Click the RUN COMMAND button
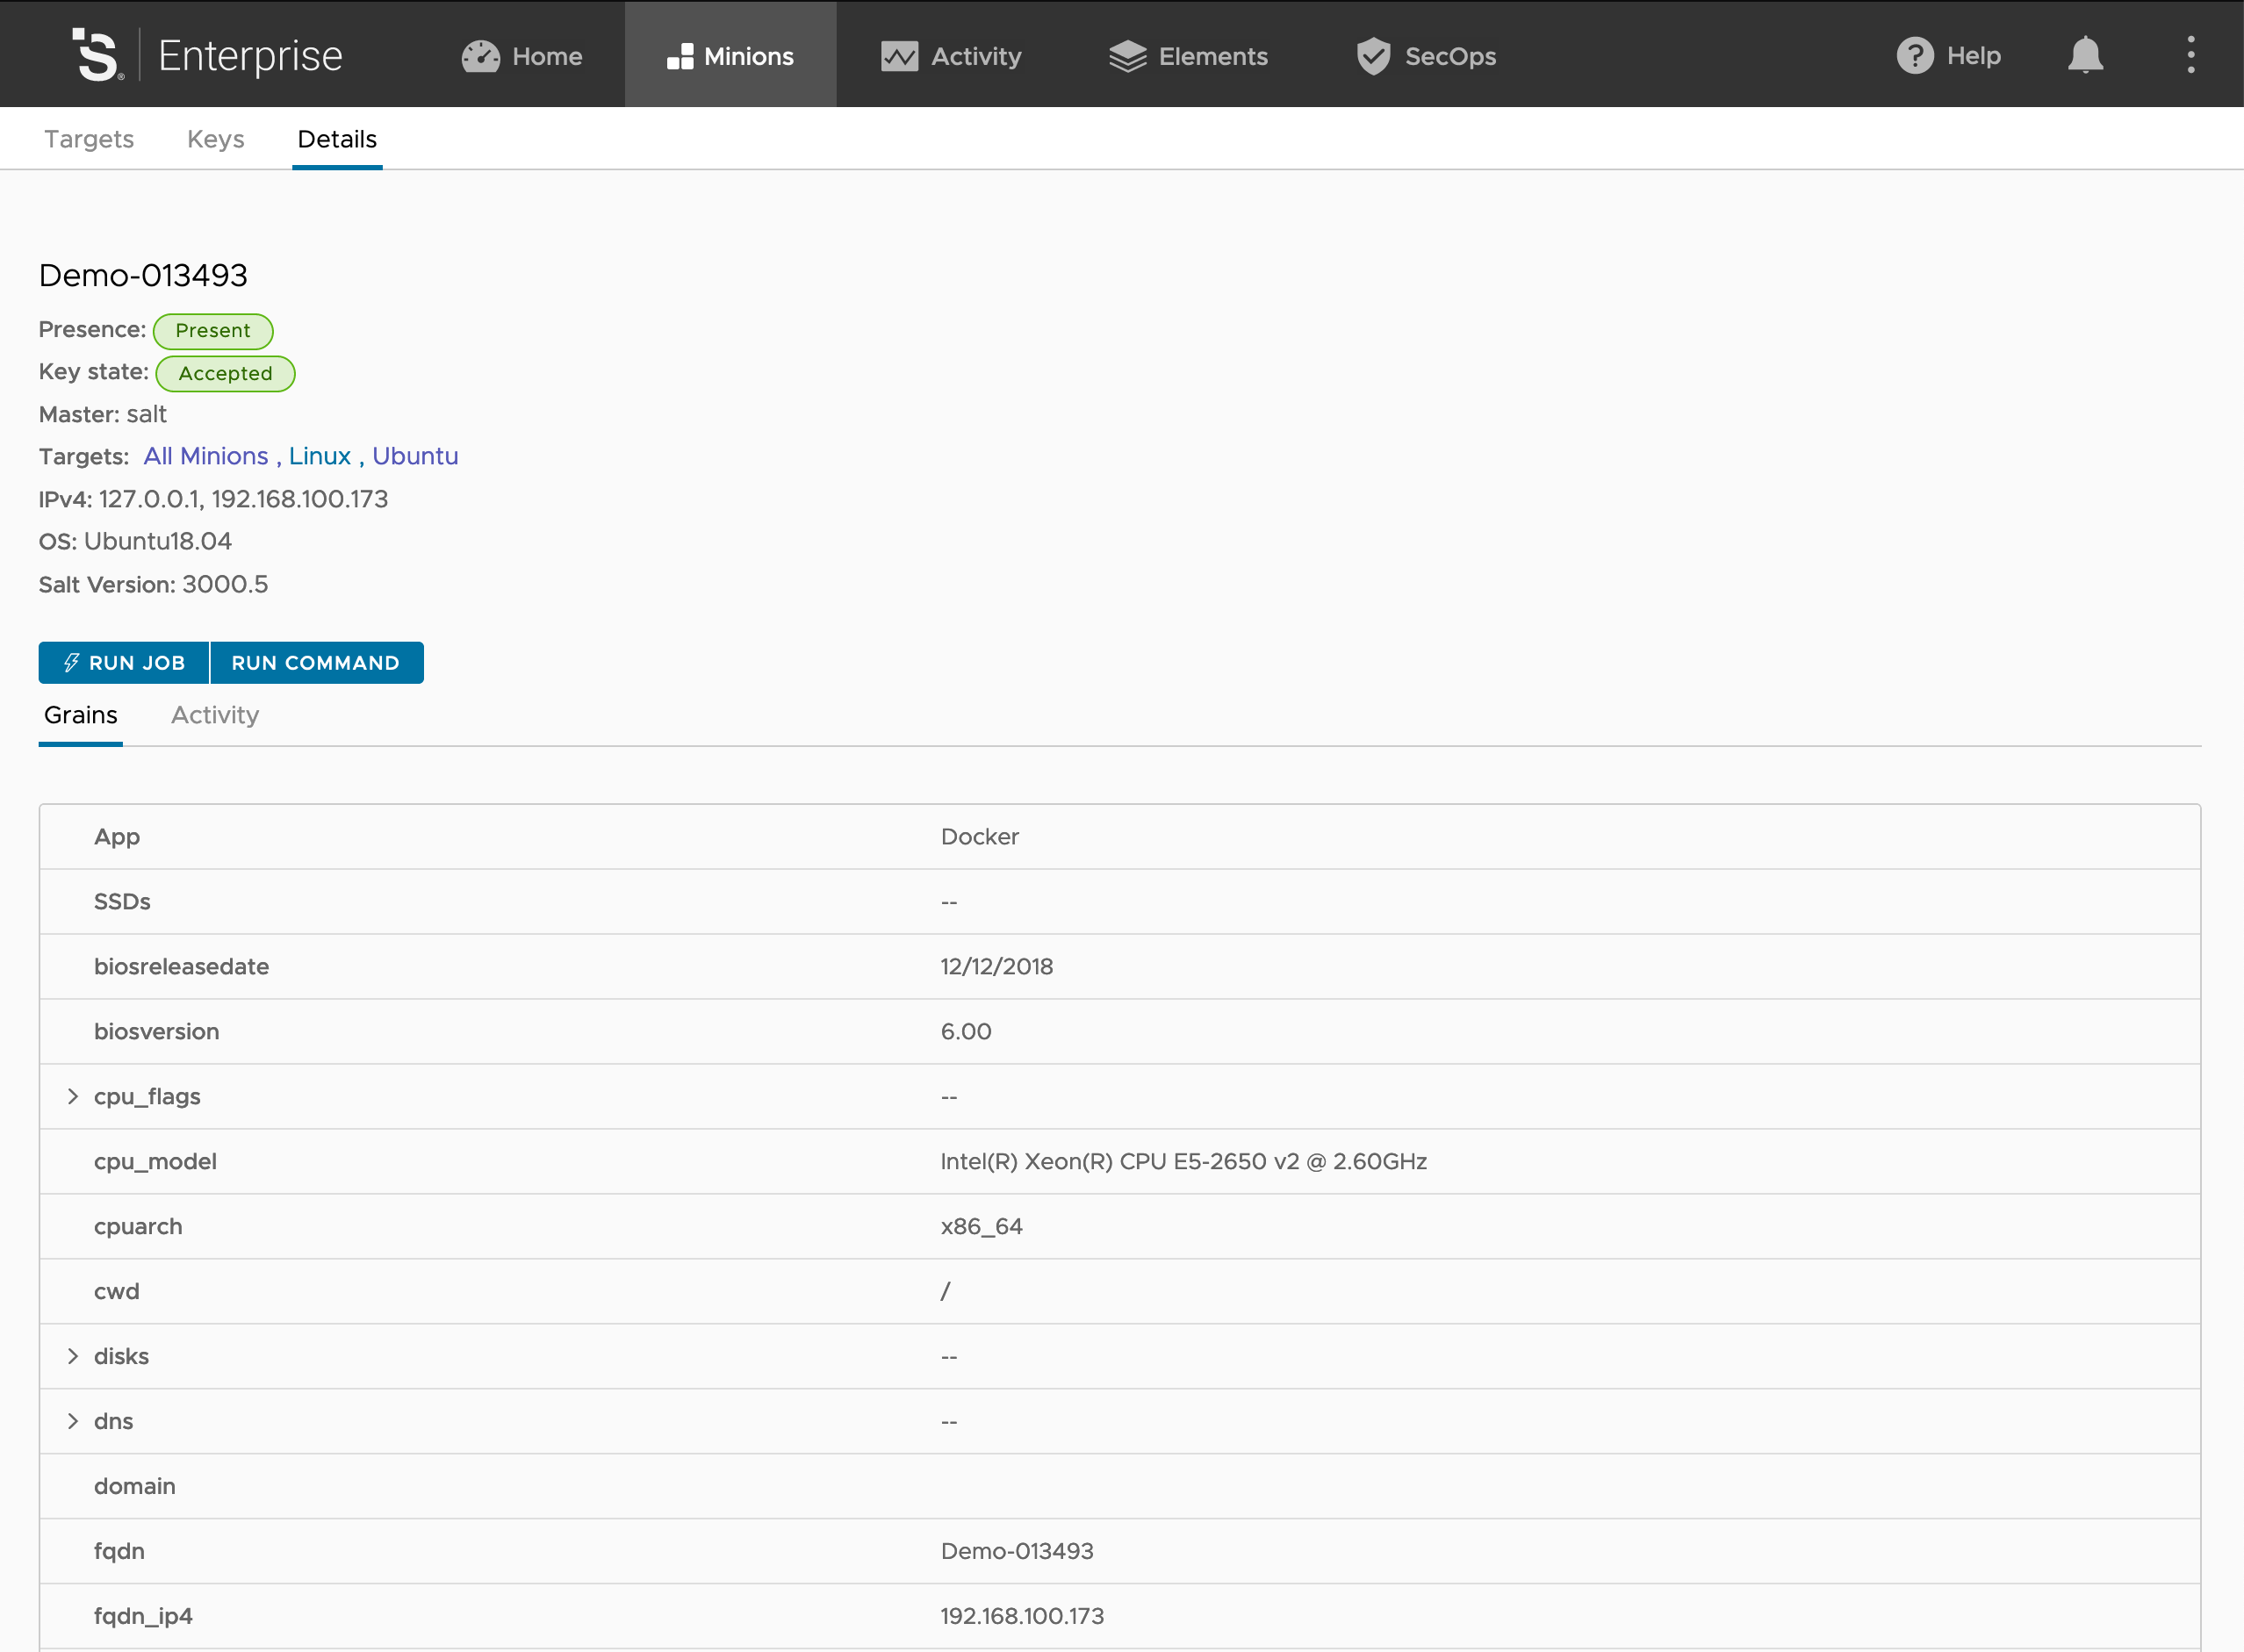The image size is (2244, 1652). (316, 663)
